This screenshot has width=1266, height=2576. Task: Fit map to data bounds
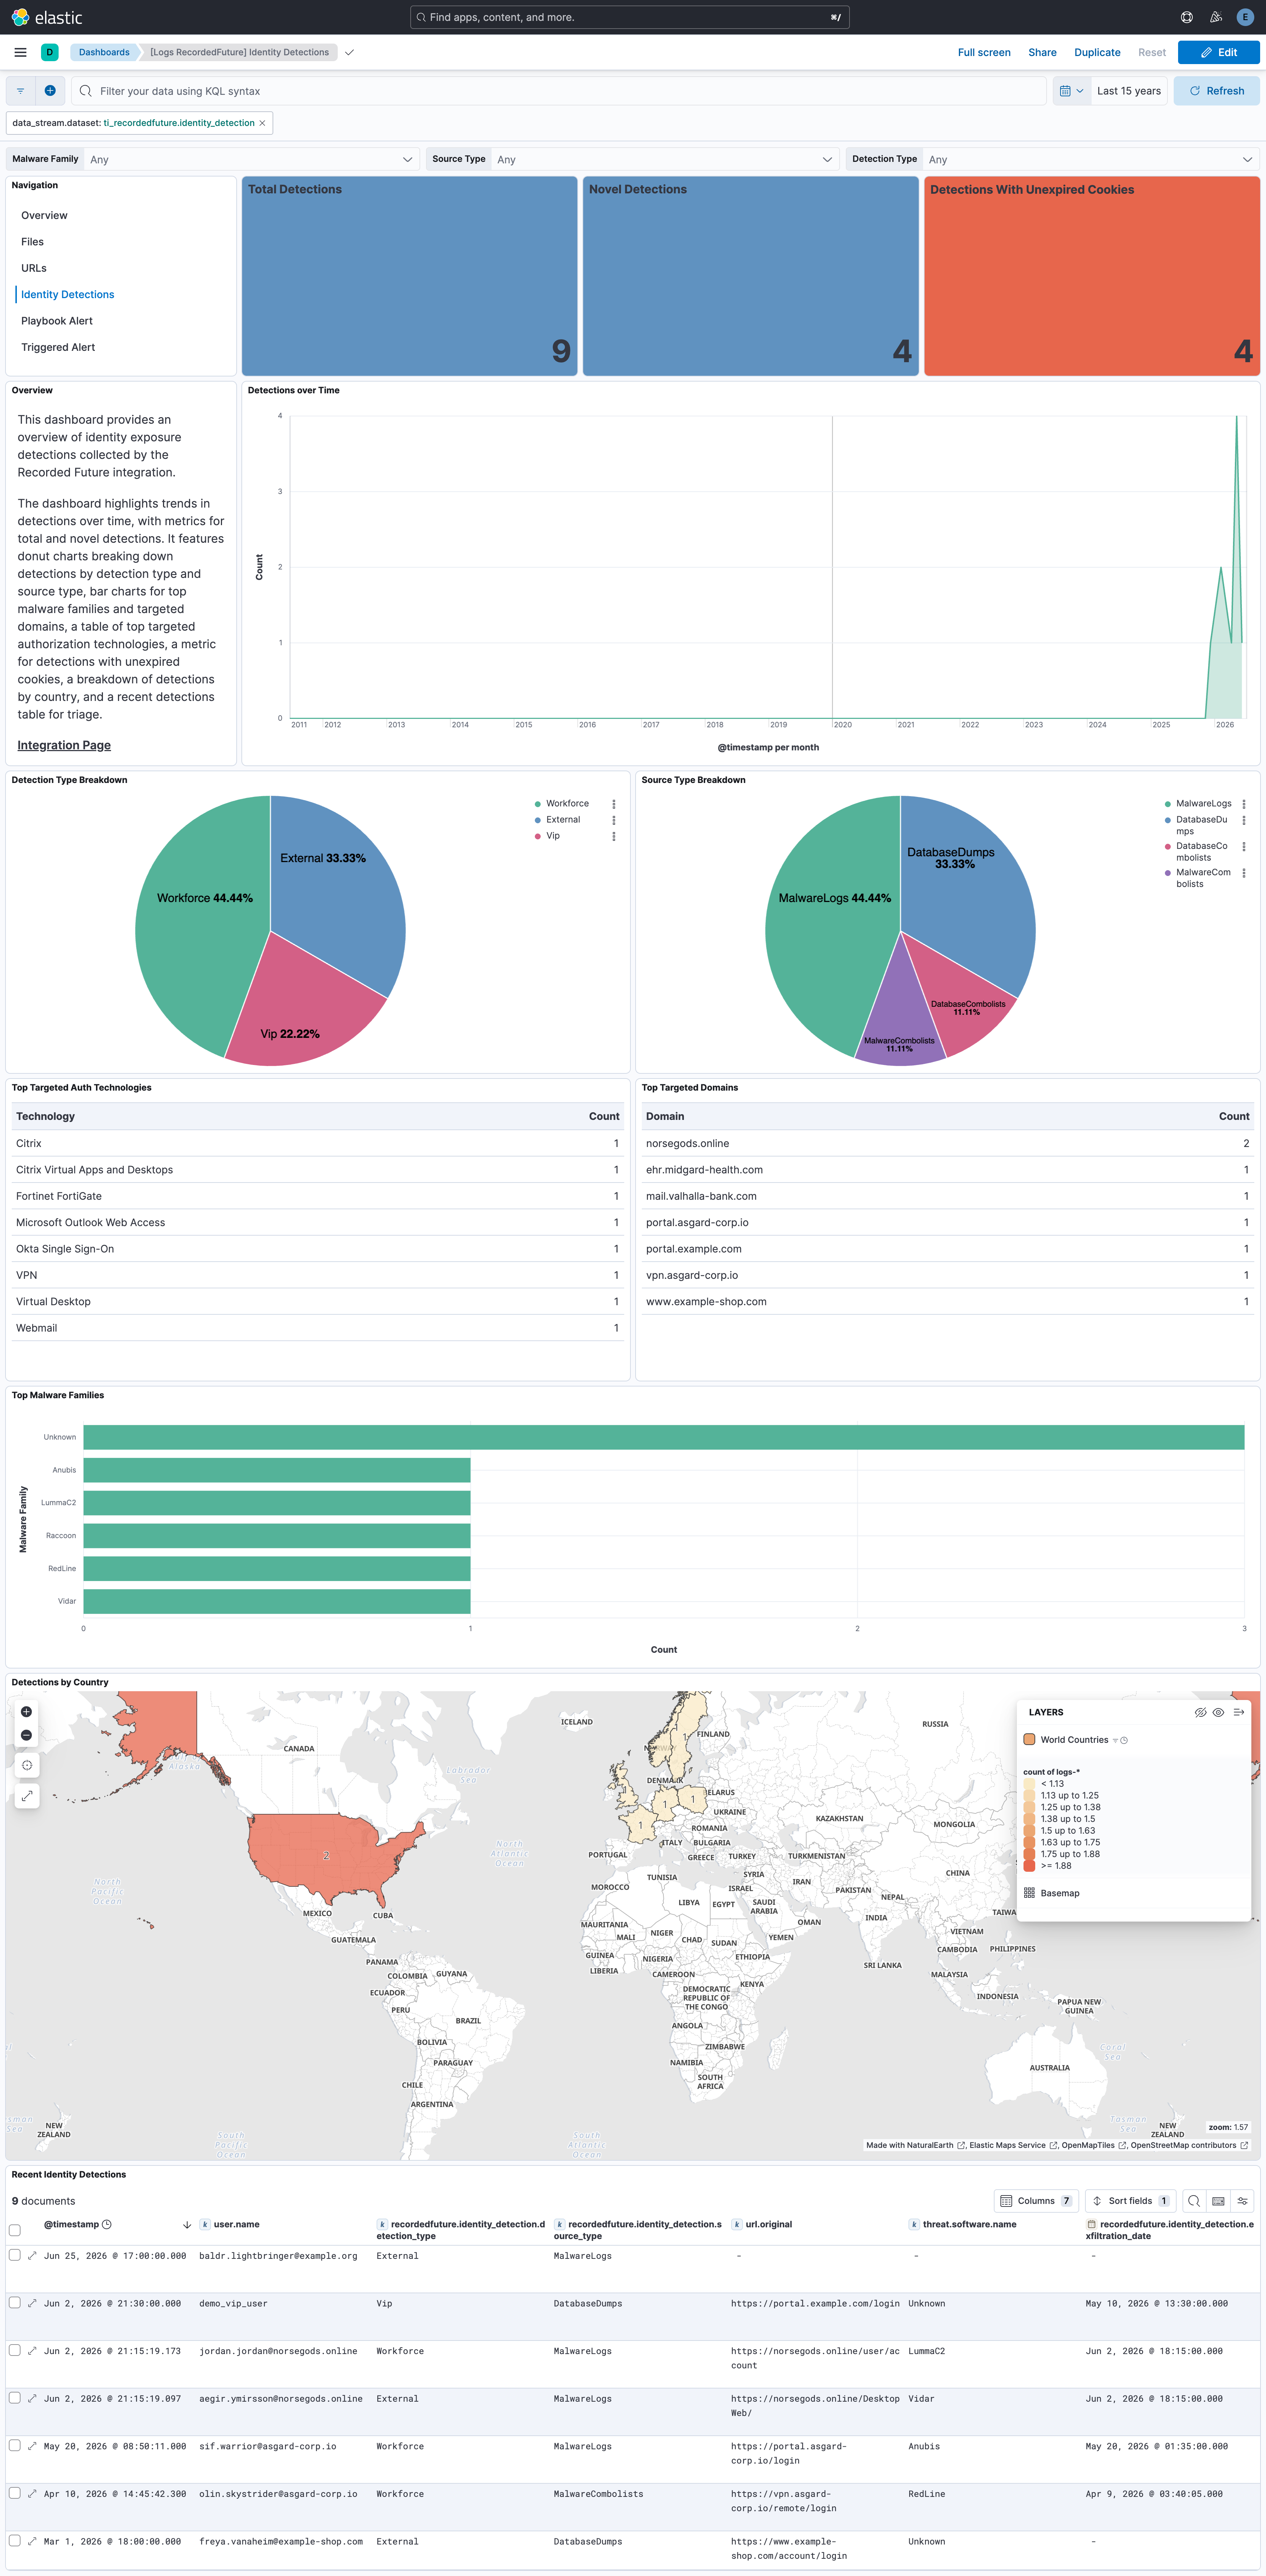(27, 1765)
